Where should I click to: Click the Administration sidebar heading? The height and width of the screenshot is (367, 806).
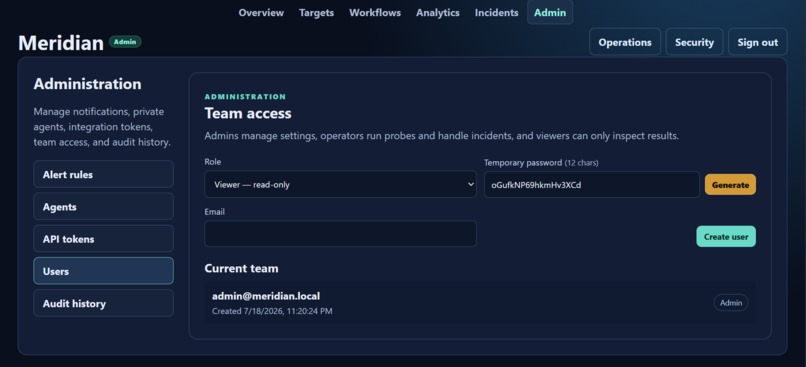pyautogui.click(x=87, y=84)
